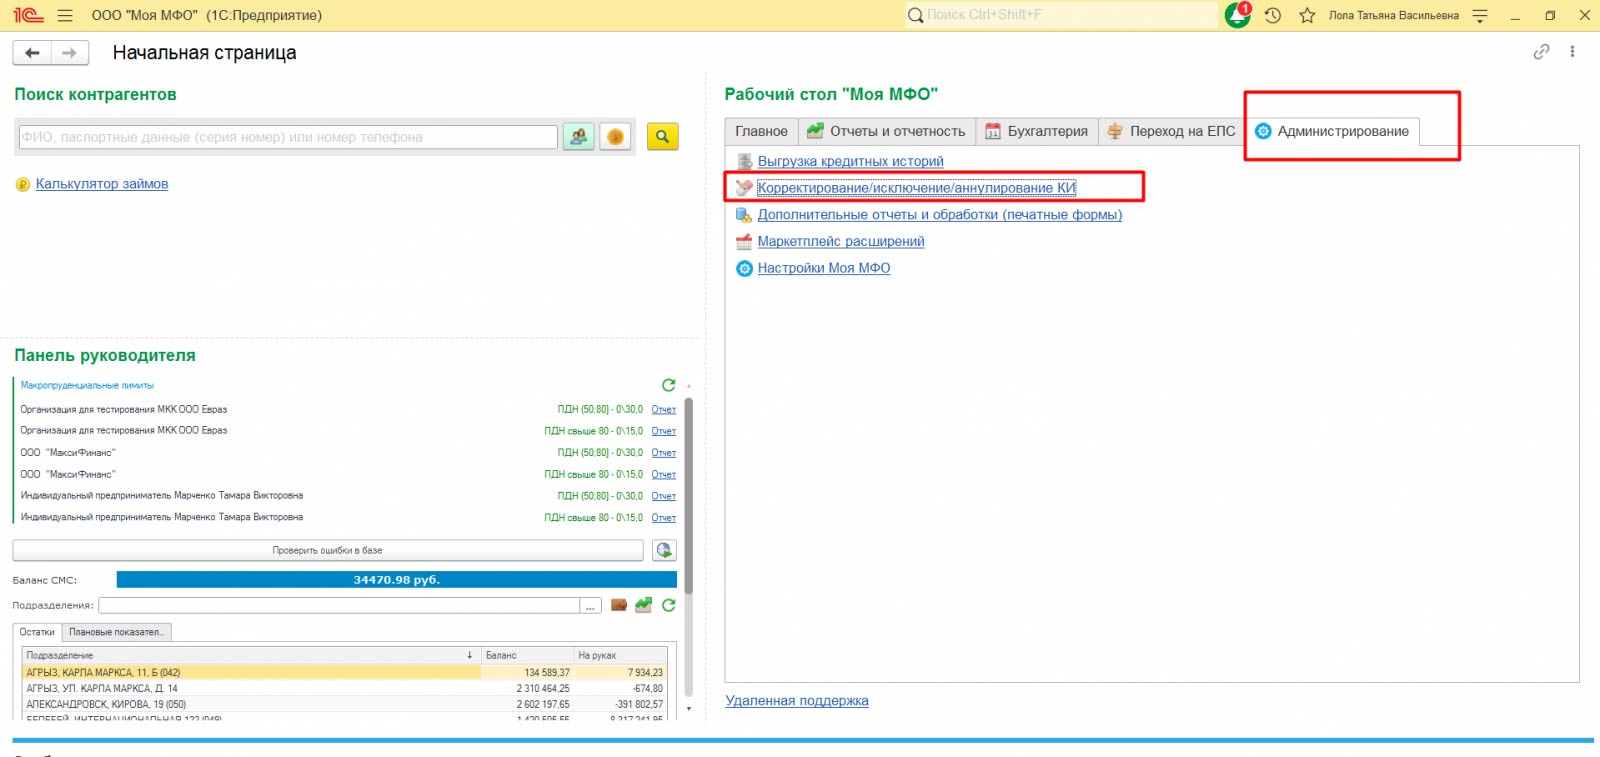The image size is (1600, 757).
Task: Switch to the Остатки tab
Action: pos(37,632)
